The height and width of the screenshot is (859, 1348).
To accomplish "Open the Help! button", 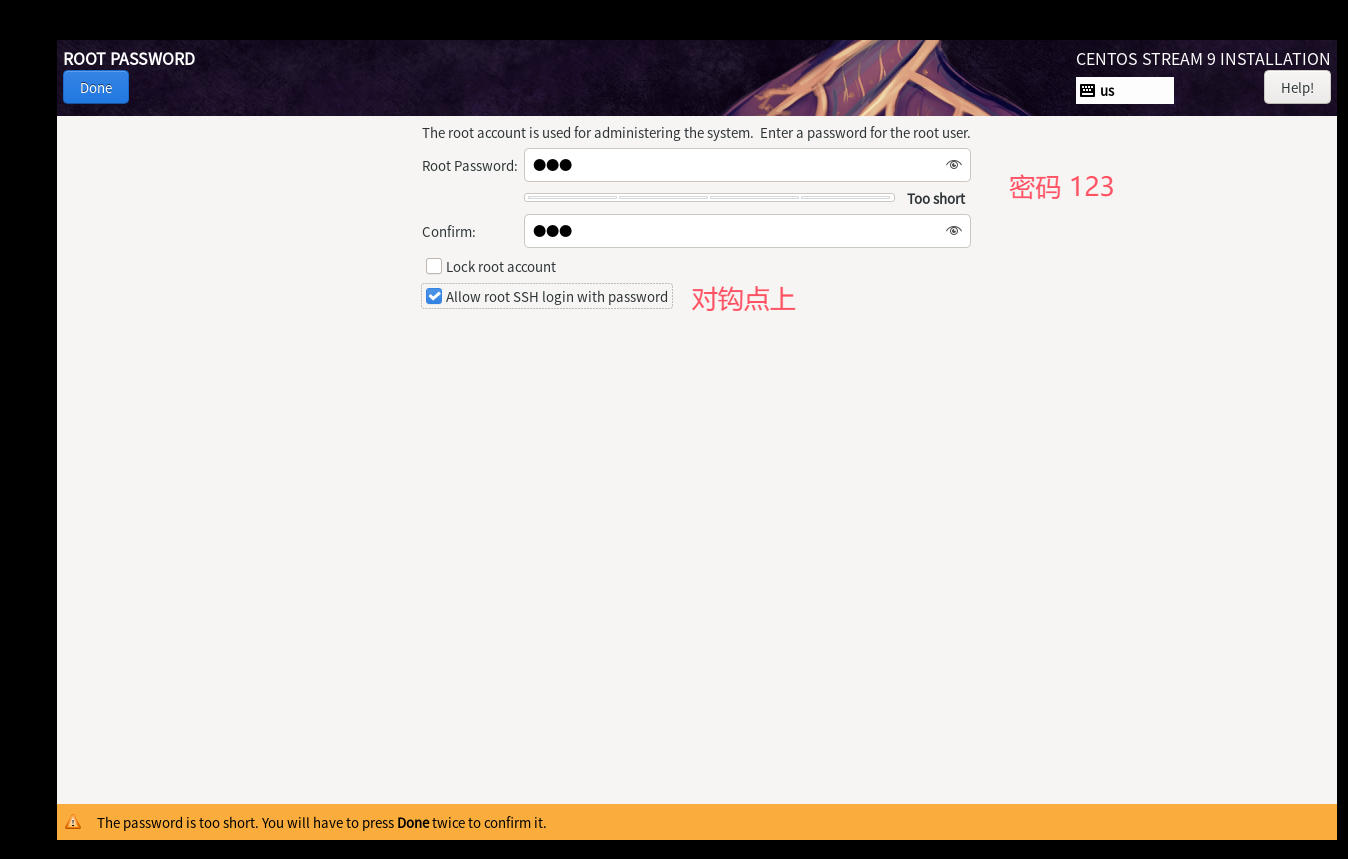I will [1297, 88].
